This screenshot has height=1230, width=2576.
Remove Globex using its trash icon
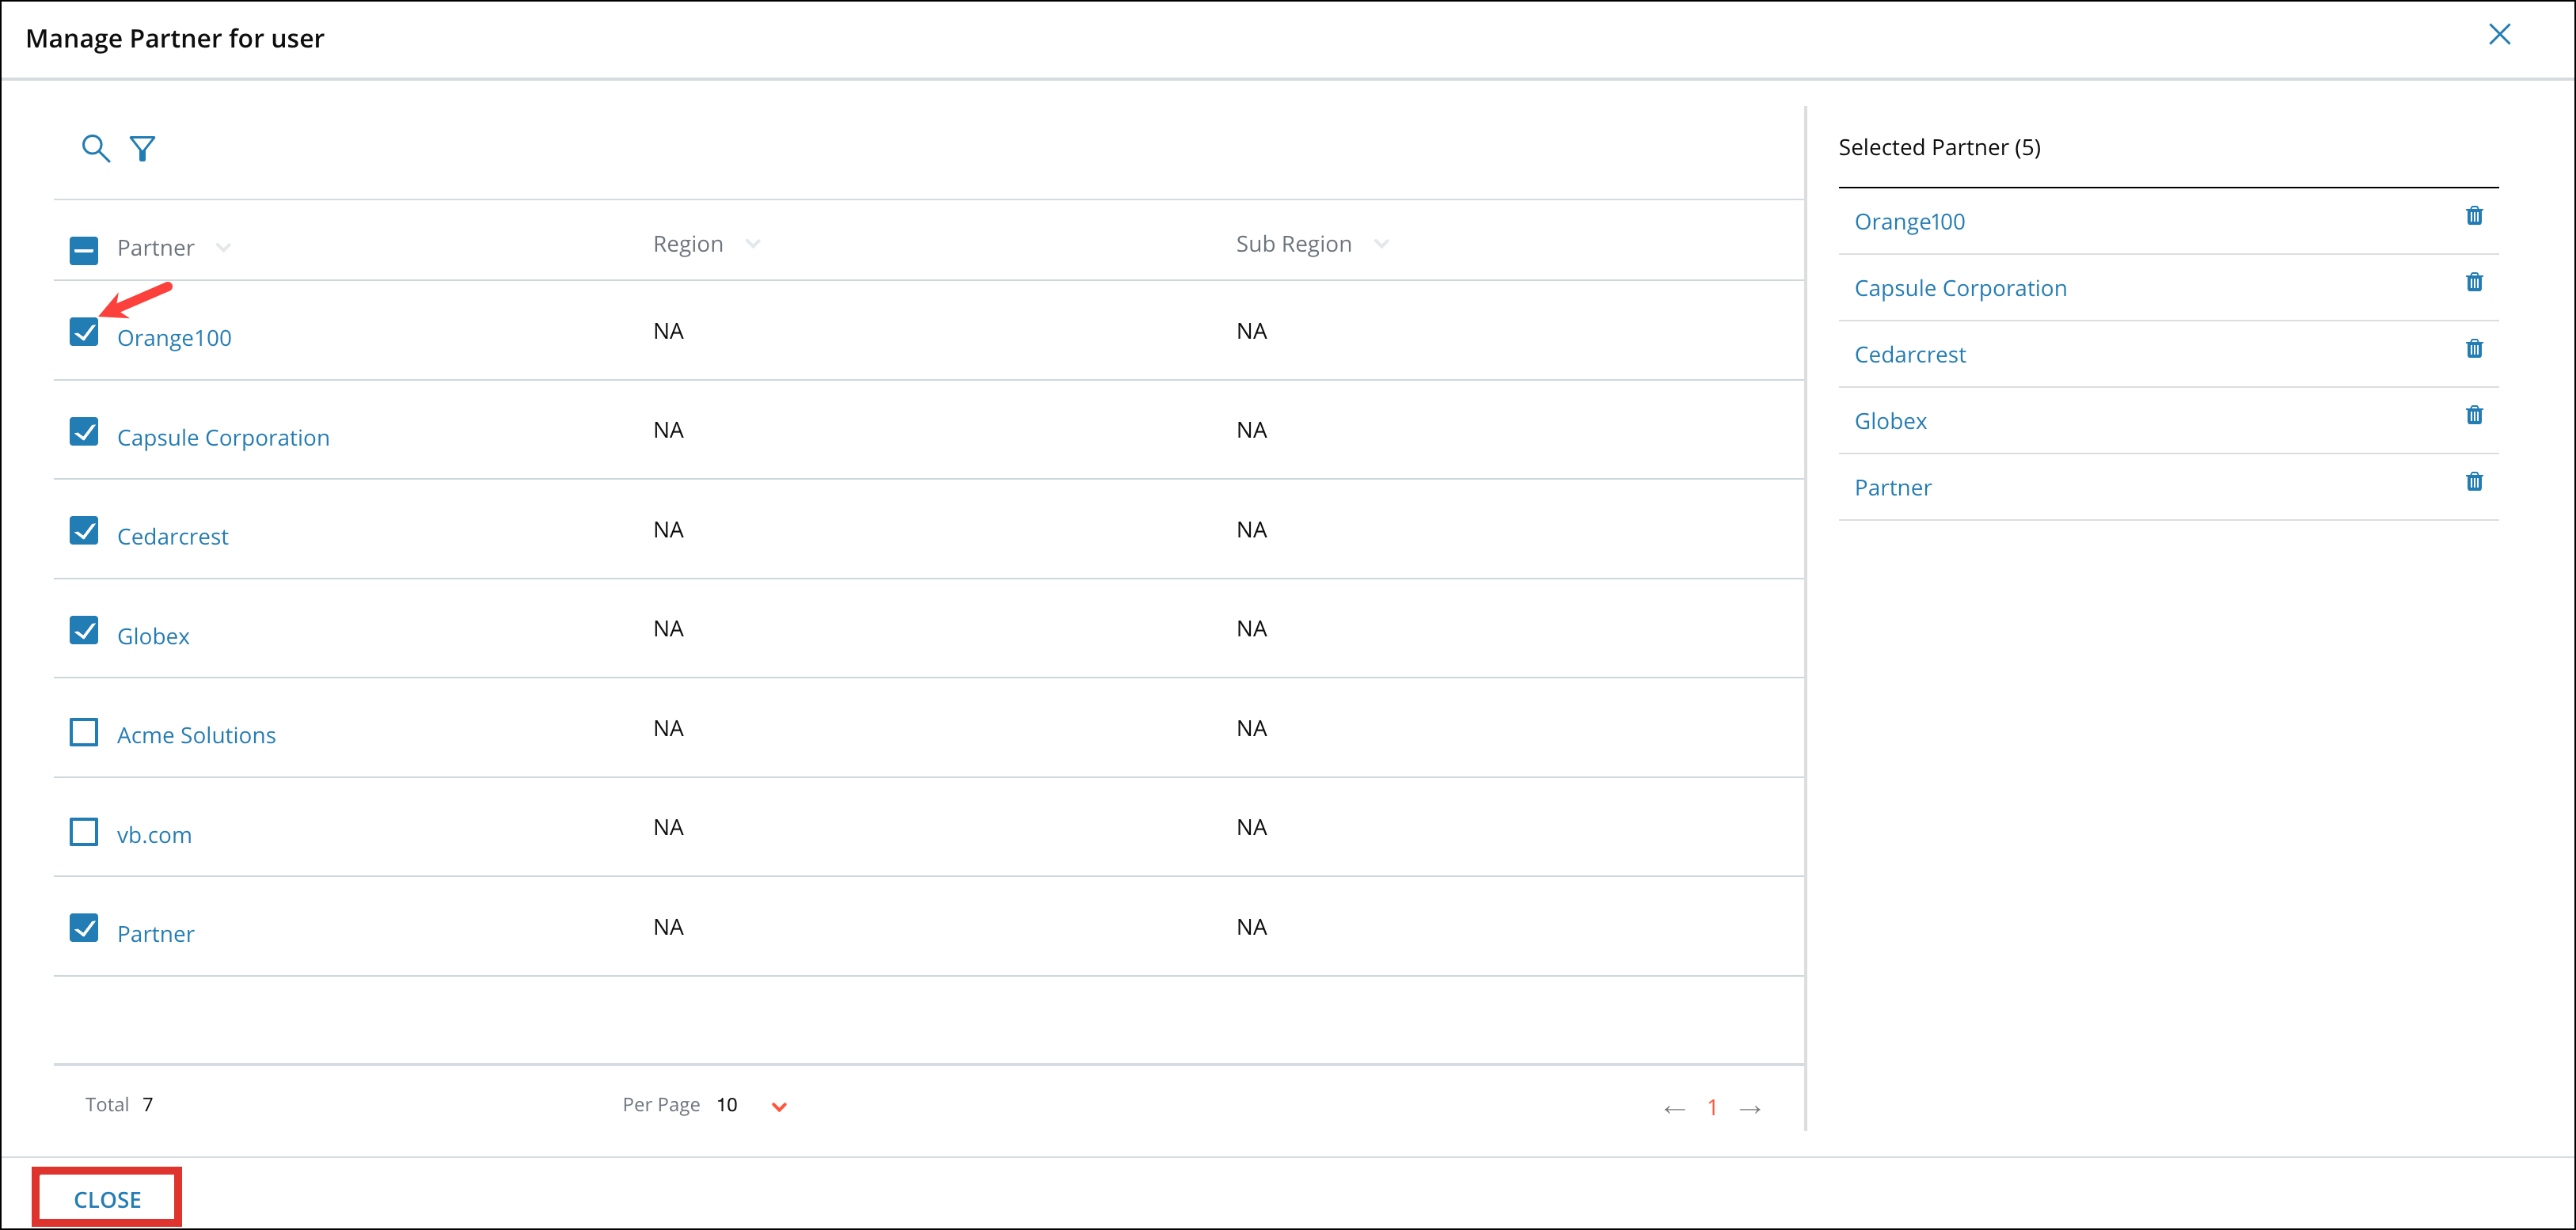(2473, 415)
